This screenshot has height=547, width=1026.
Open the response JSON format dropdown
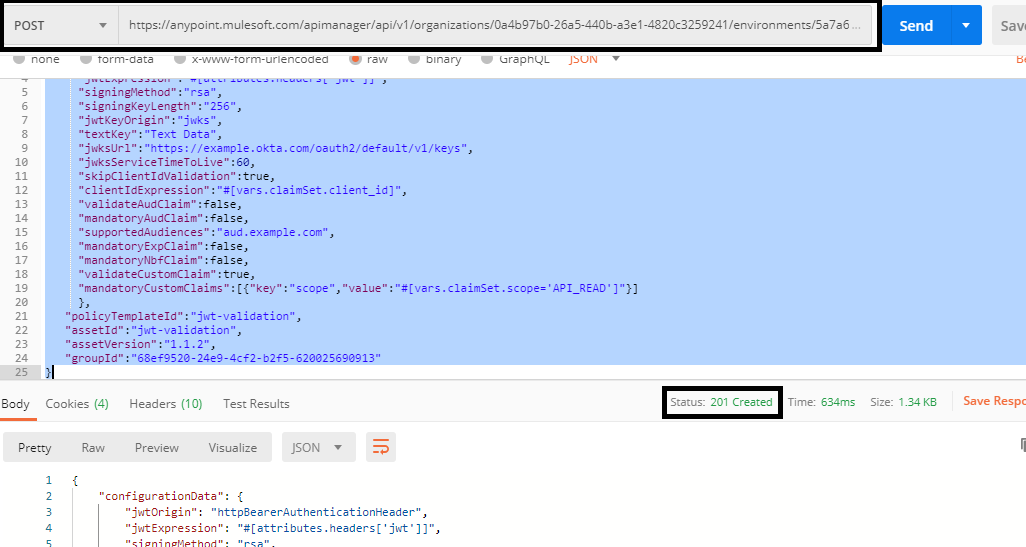[x=319, y=448]
